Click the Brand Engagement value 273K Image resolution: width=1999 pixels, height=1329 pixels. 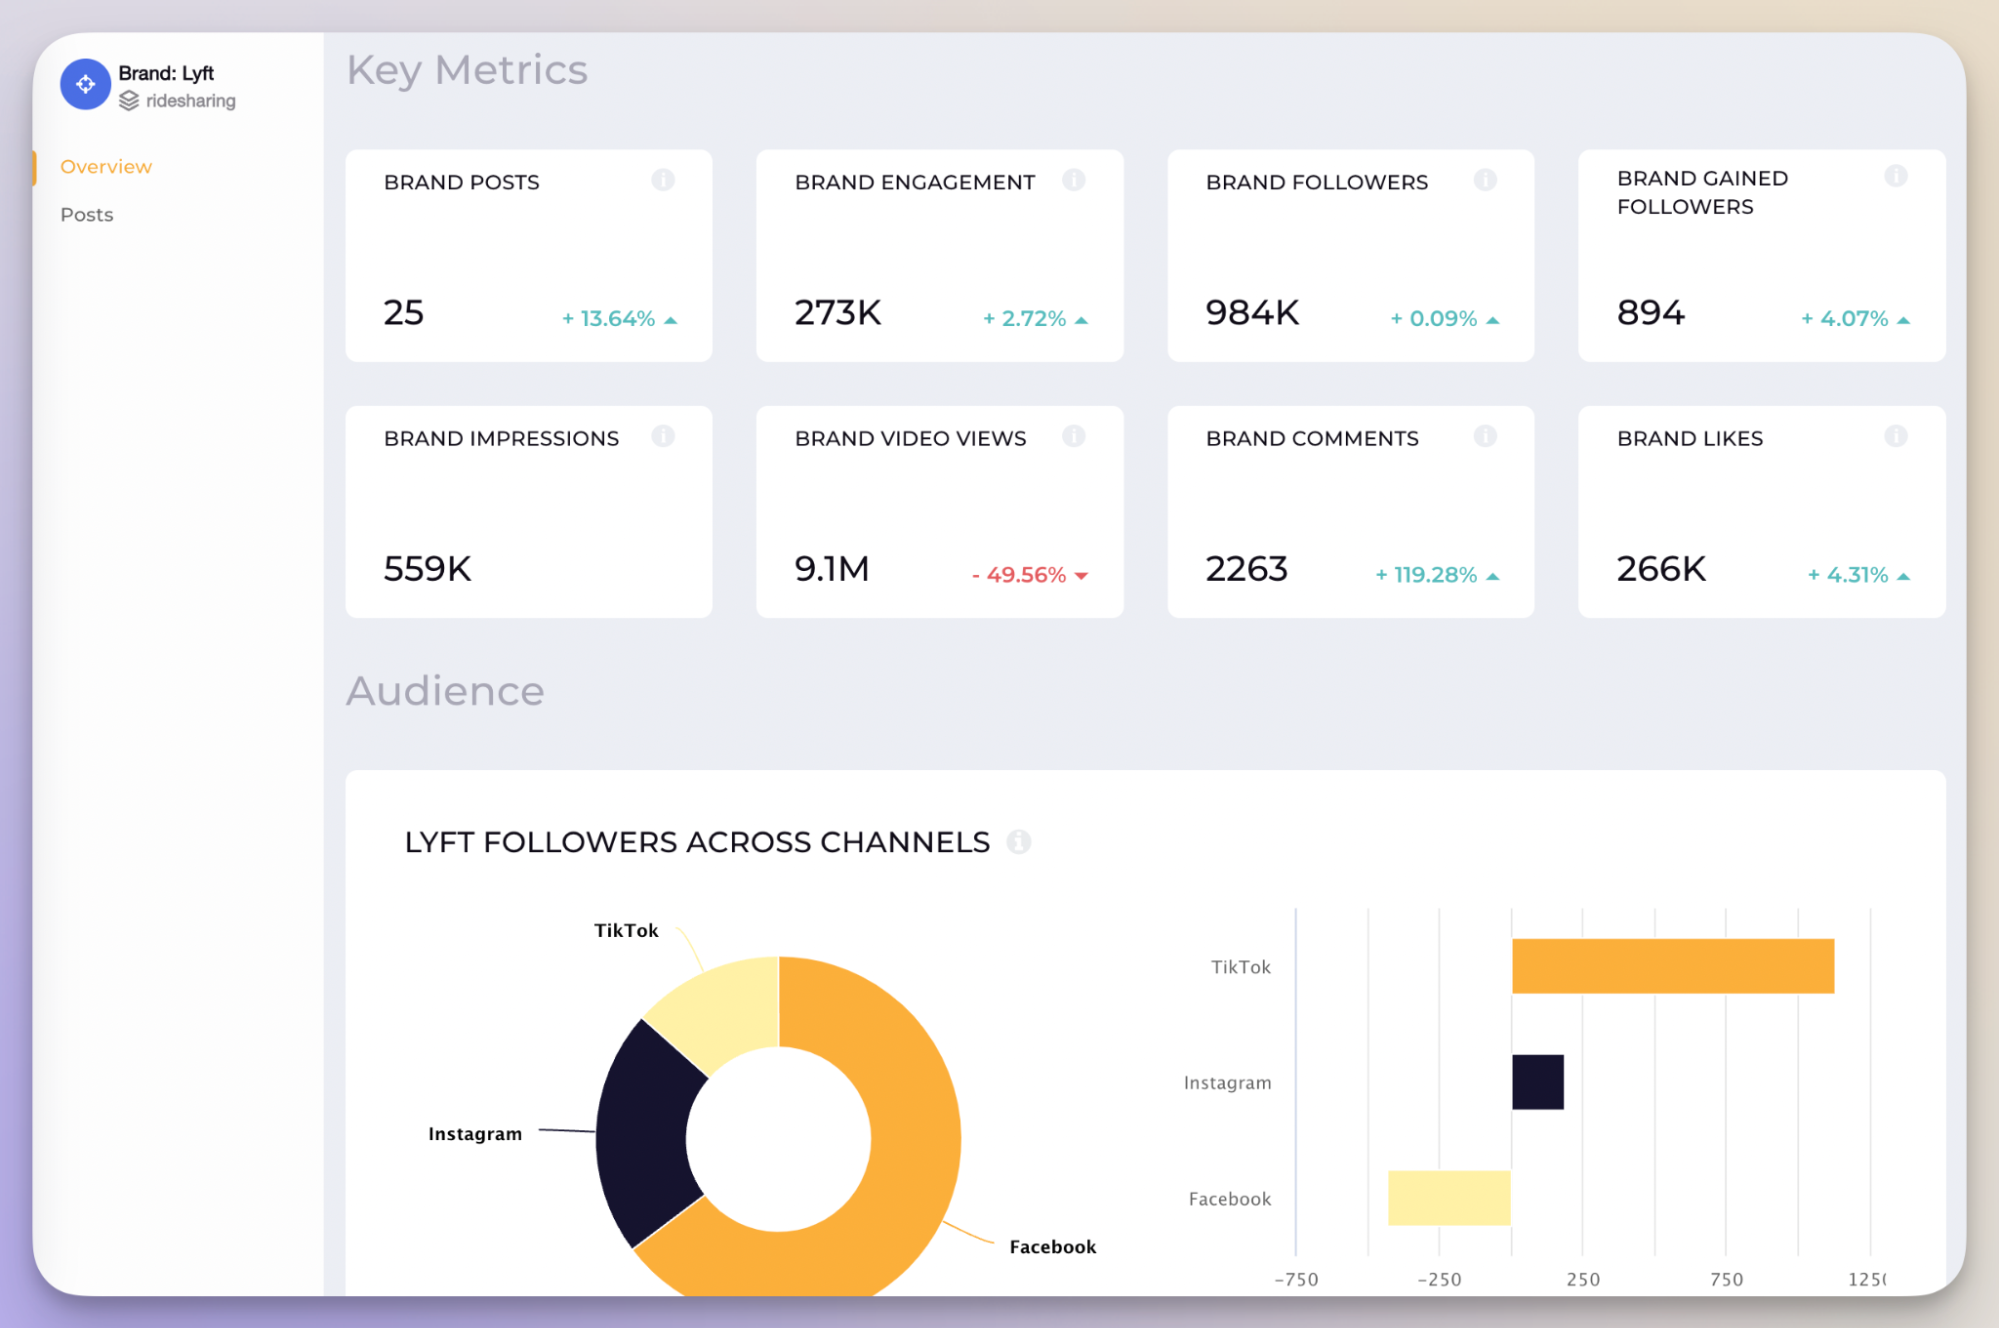pos(838,313)
